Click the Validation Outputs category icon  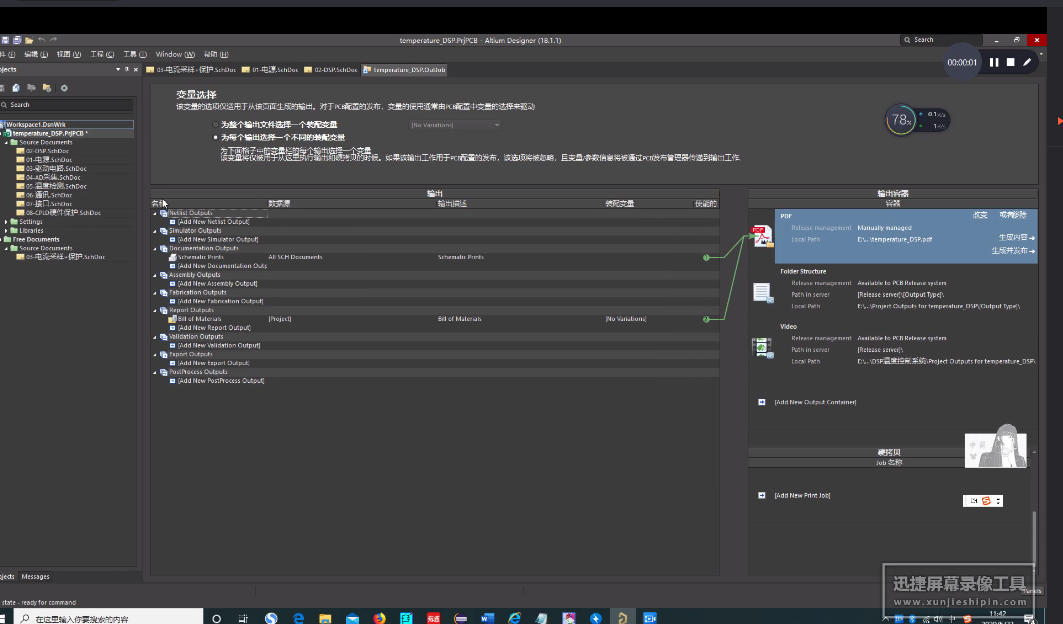point(163,336)
